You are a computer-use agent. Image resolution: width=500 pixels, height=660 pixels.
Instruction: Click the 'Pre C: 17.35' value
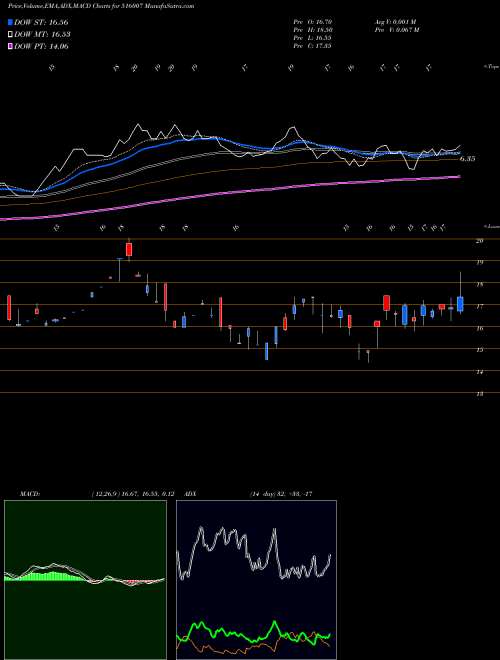point(312,46)
